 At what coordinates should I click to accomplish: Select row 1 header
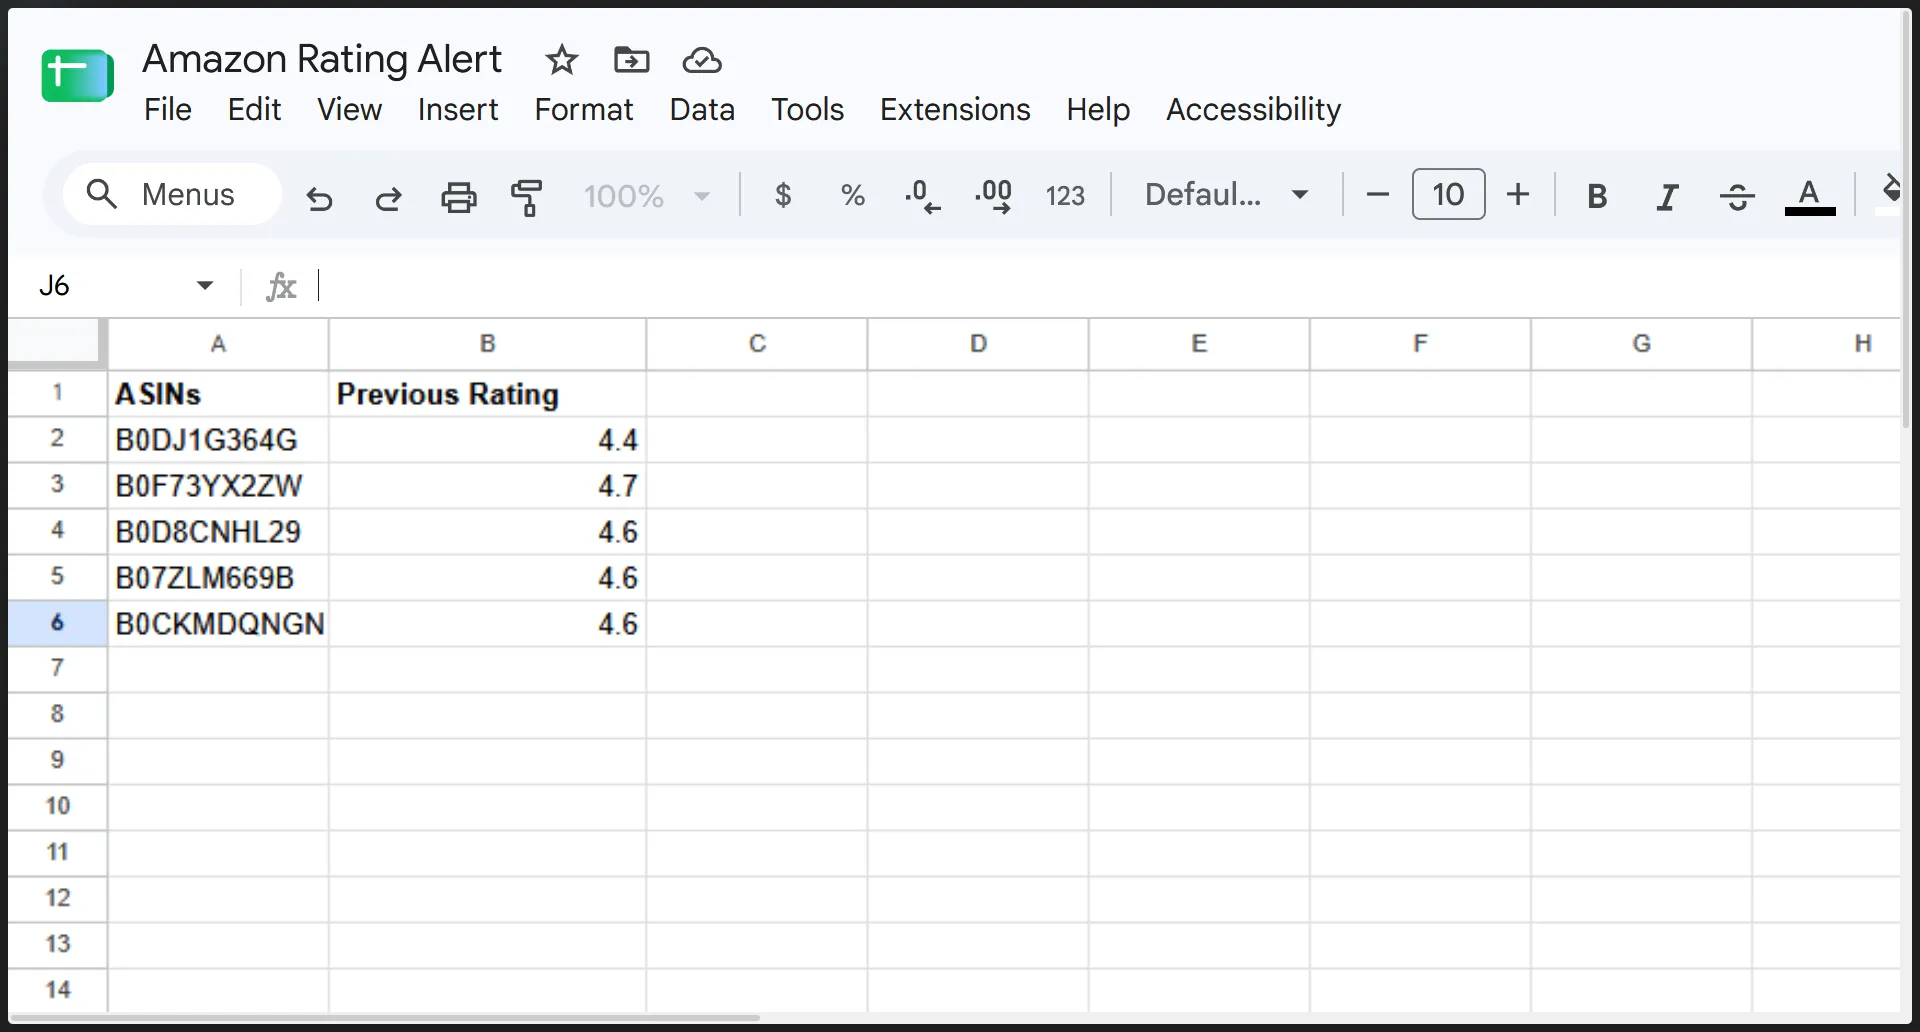pyautogui.click(x=57, y=393)
